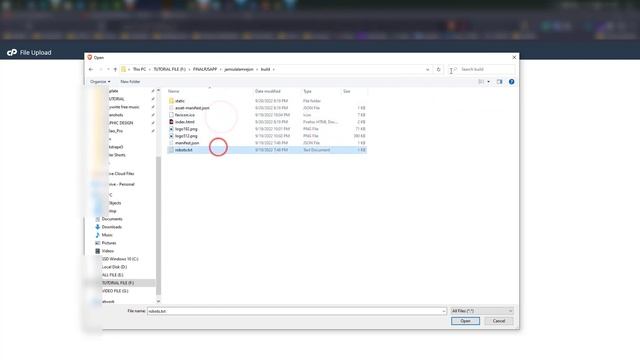Sort by the Size column header

[x=347, y=91]
